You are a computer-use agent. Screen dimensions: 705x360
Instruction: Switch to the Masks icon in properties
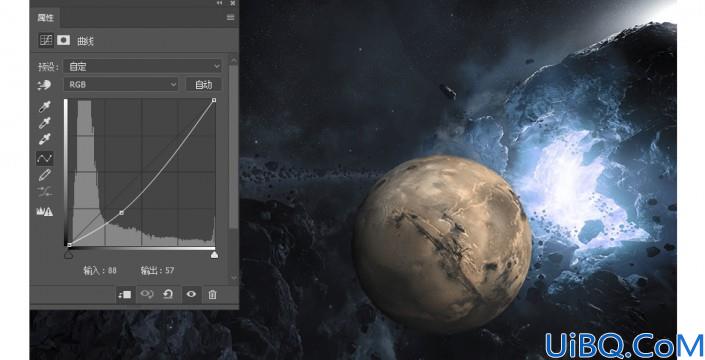(63, 40)
